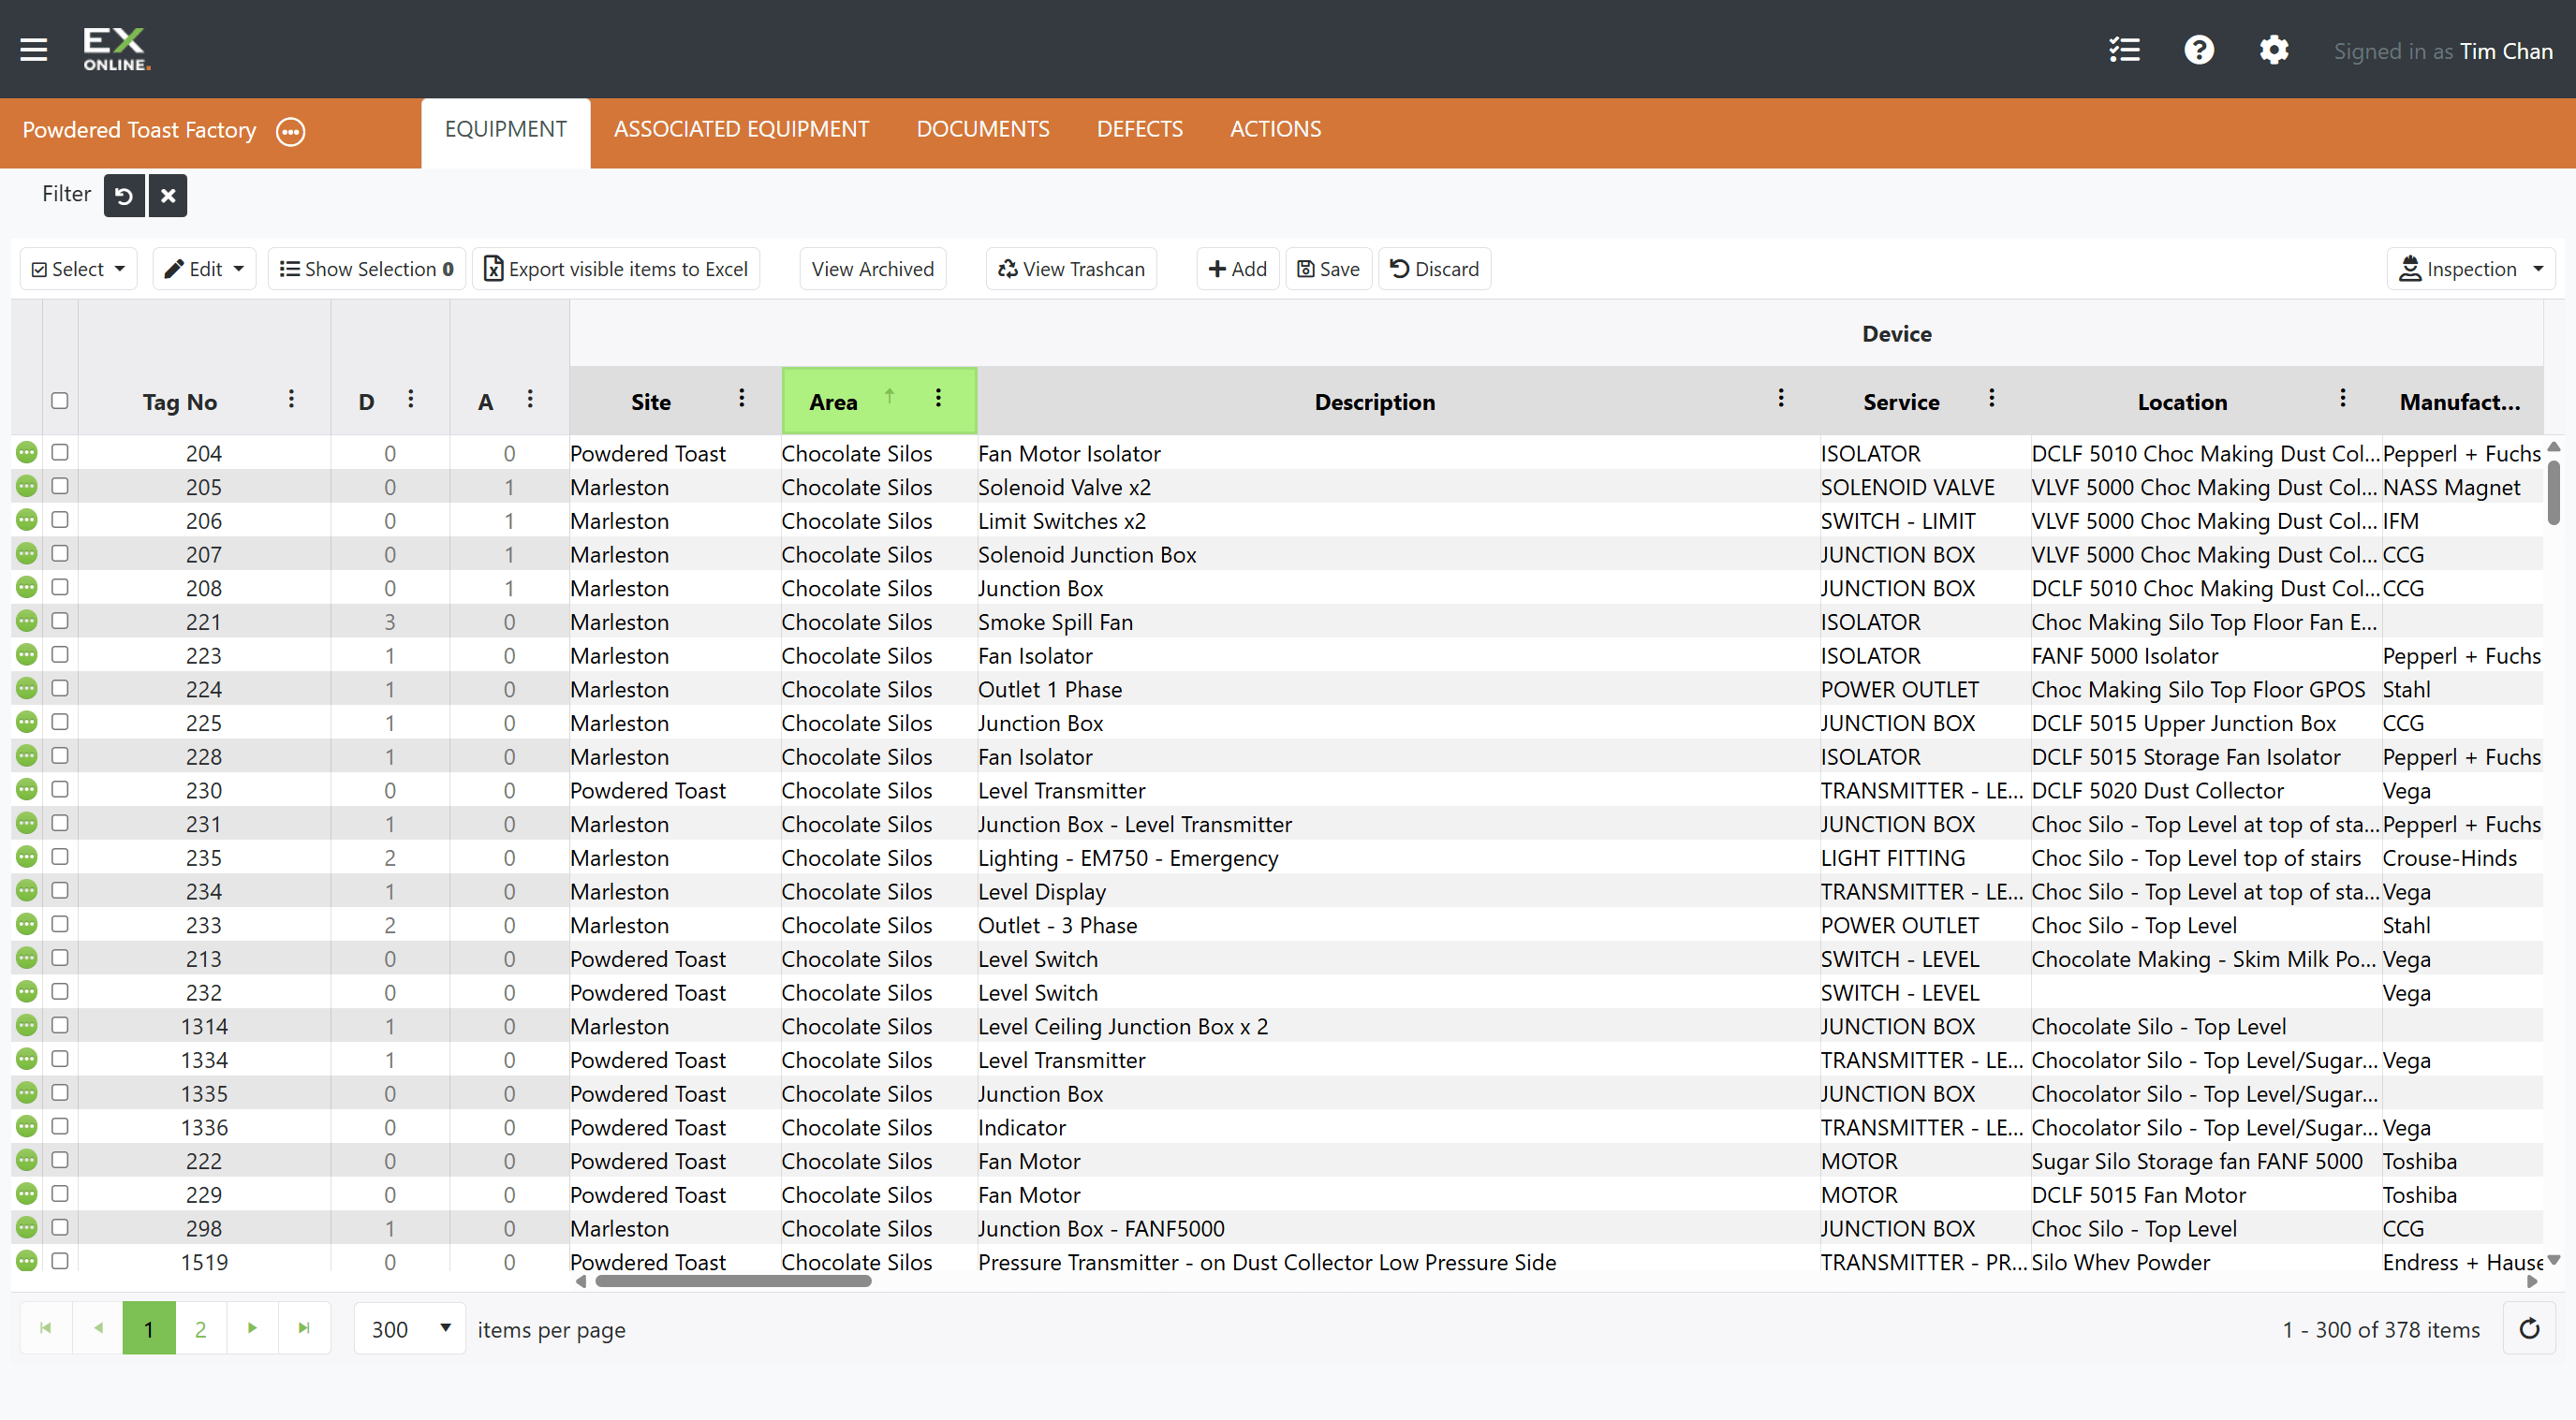Image resolution: width=2576 pixels, height=1420 pixels.
Task: Switch to the Actions tab
Action: (x=1275, y=129)
